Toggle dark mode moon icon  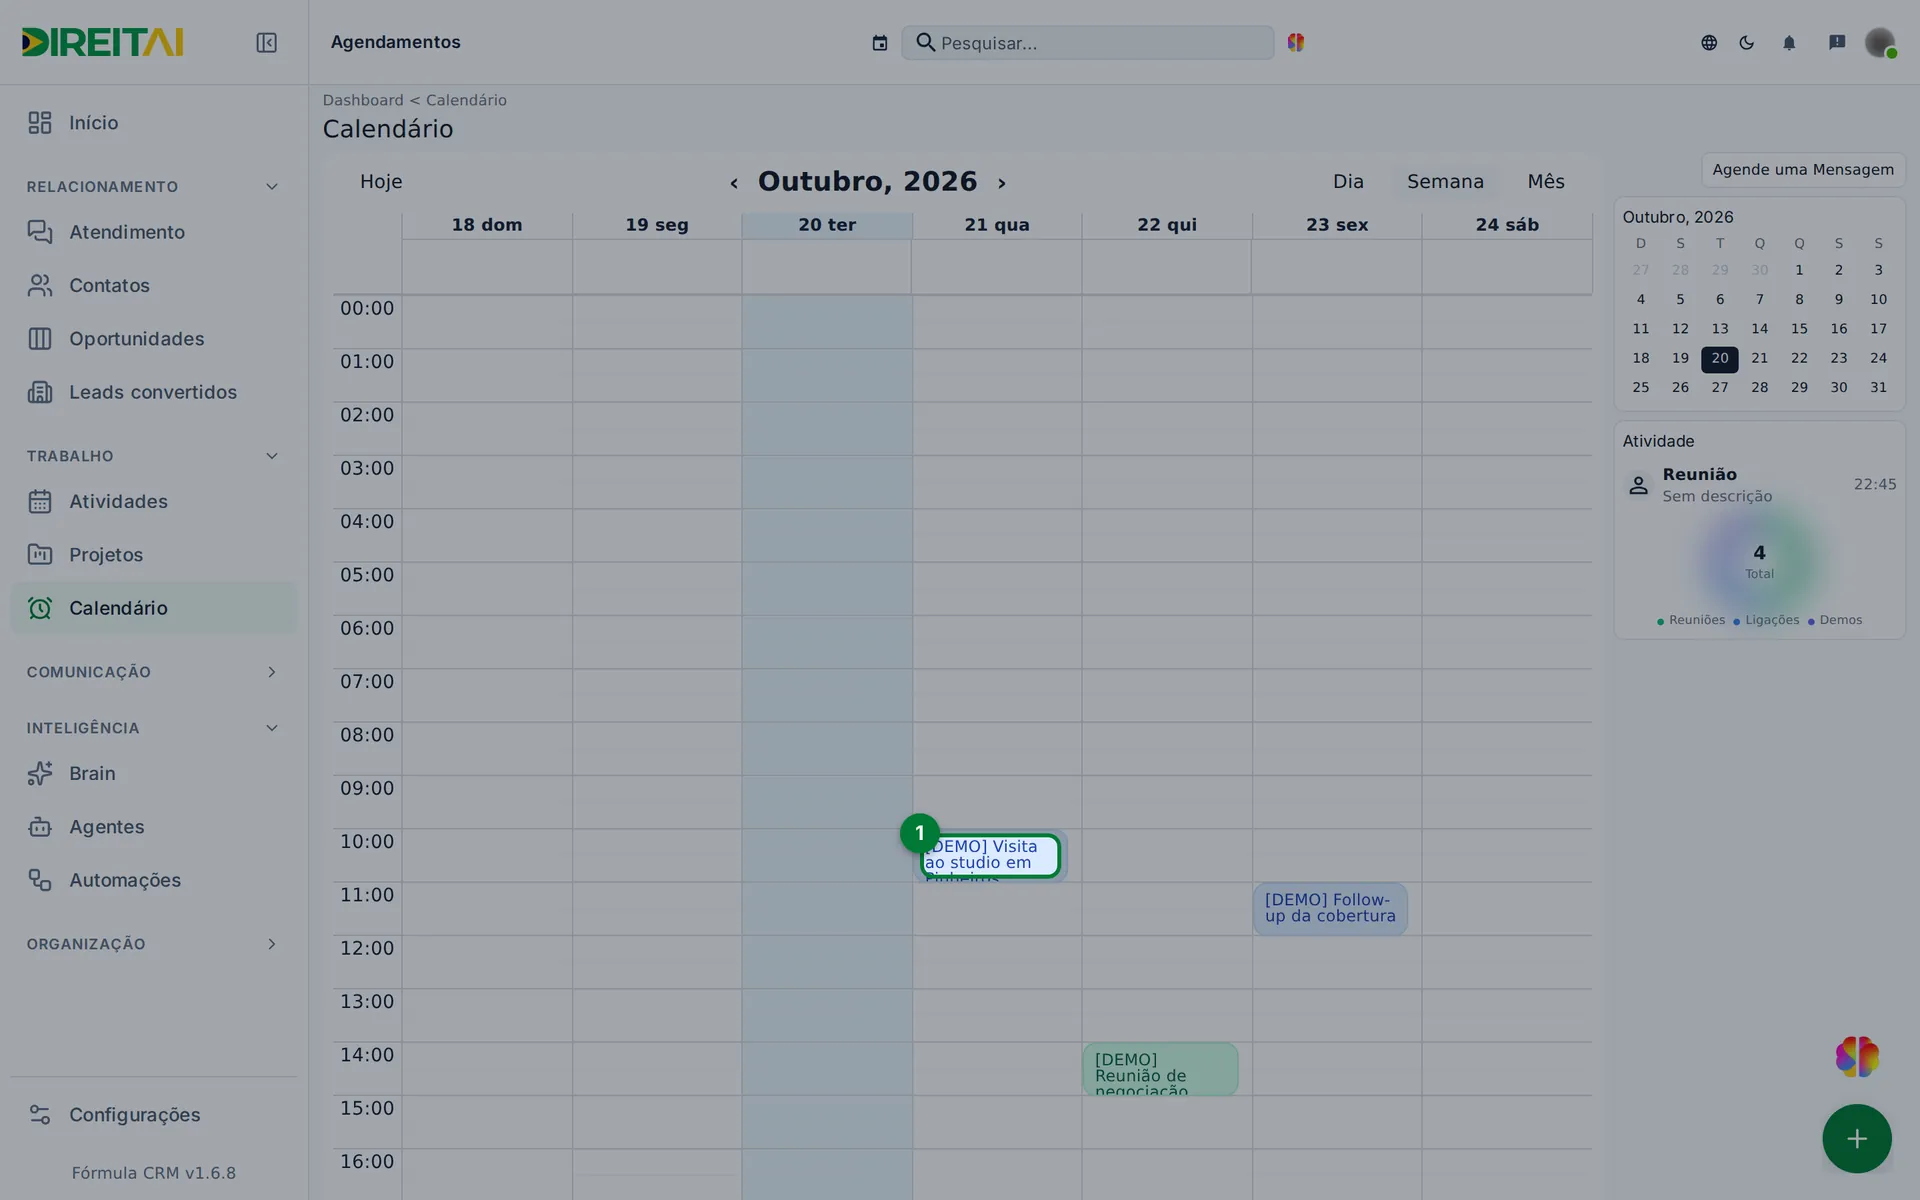coord(1747,43)
